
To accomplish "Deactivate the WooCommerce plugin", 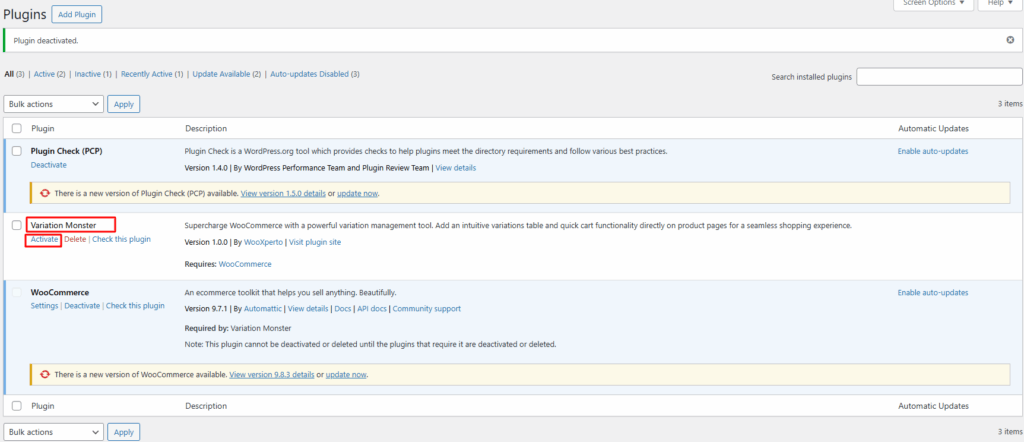I will tap(82, 306).
